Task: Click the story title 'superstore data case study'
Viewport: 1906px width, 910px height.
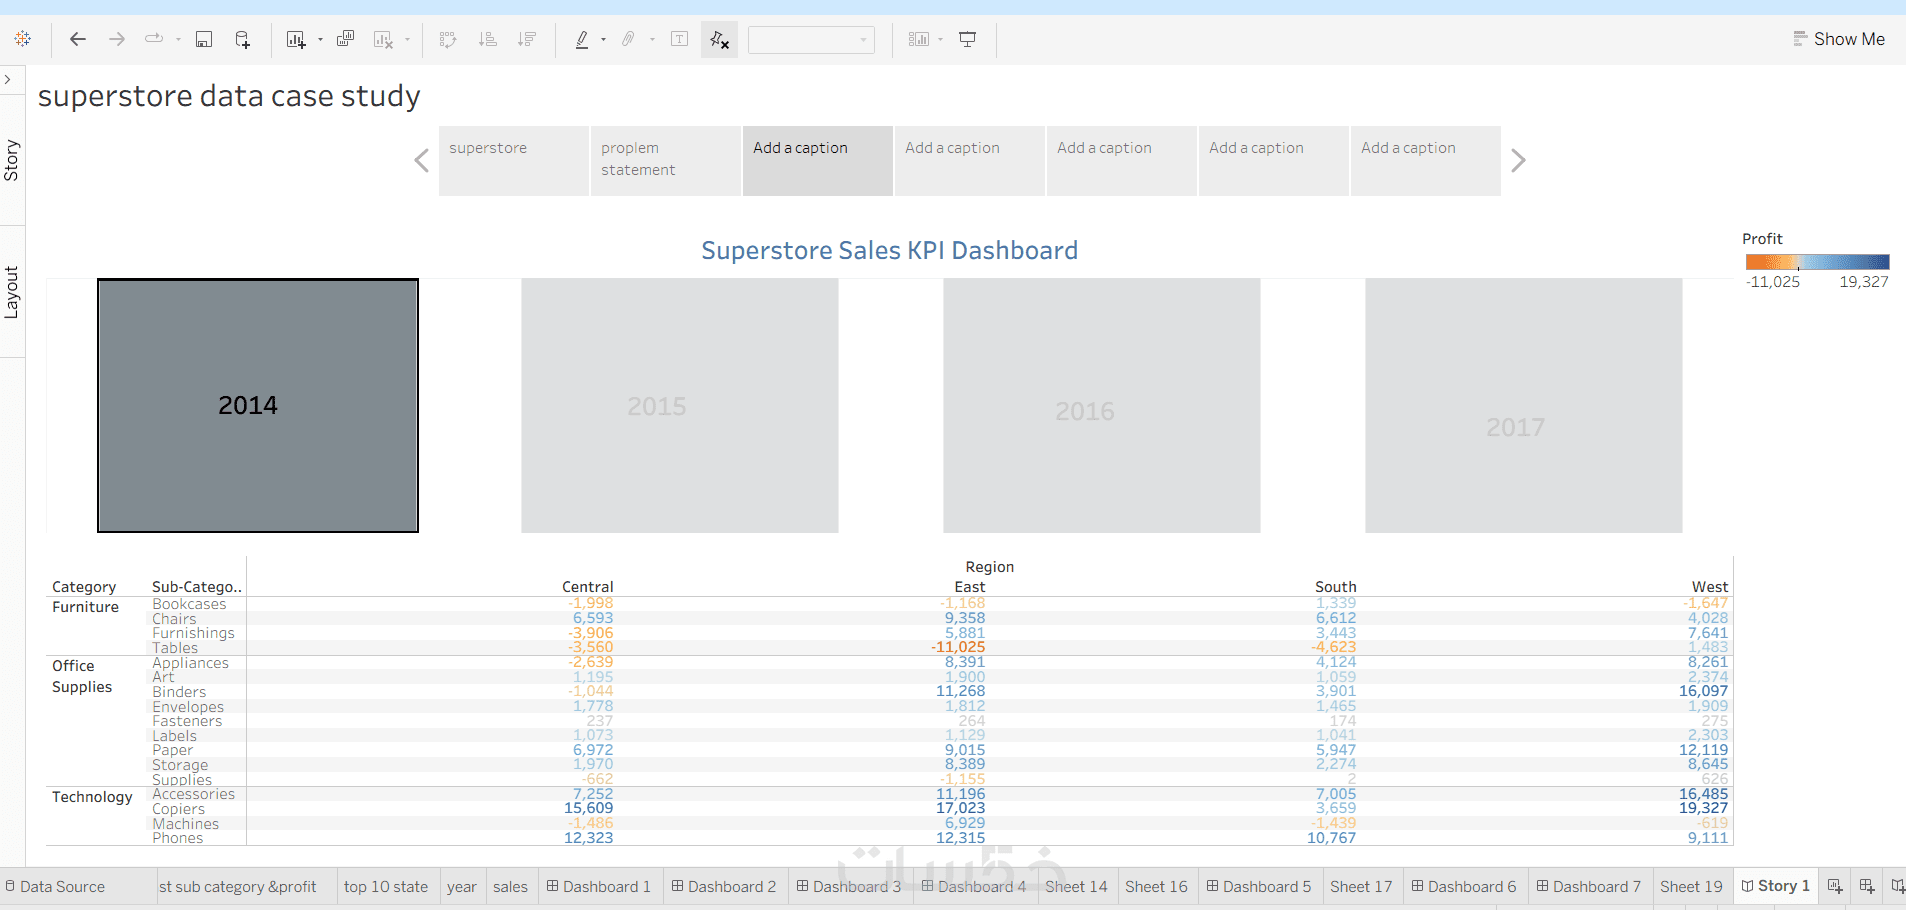Action: point(229,96)
